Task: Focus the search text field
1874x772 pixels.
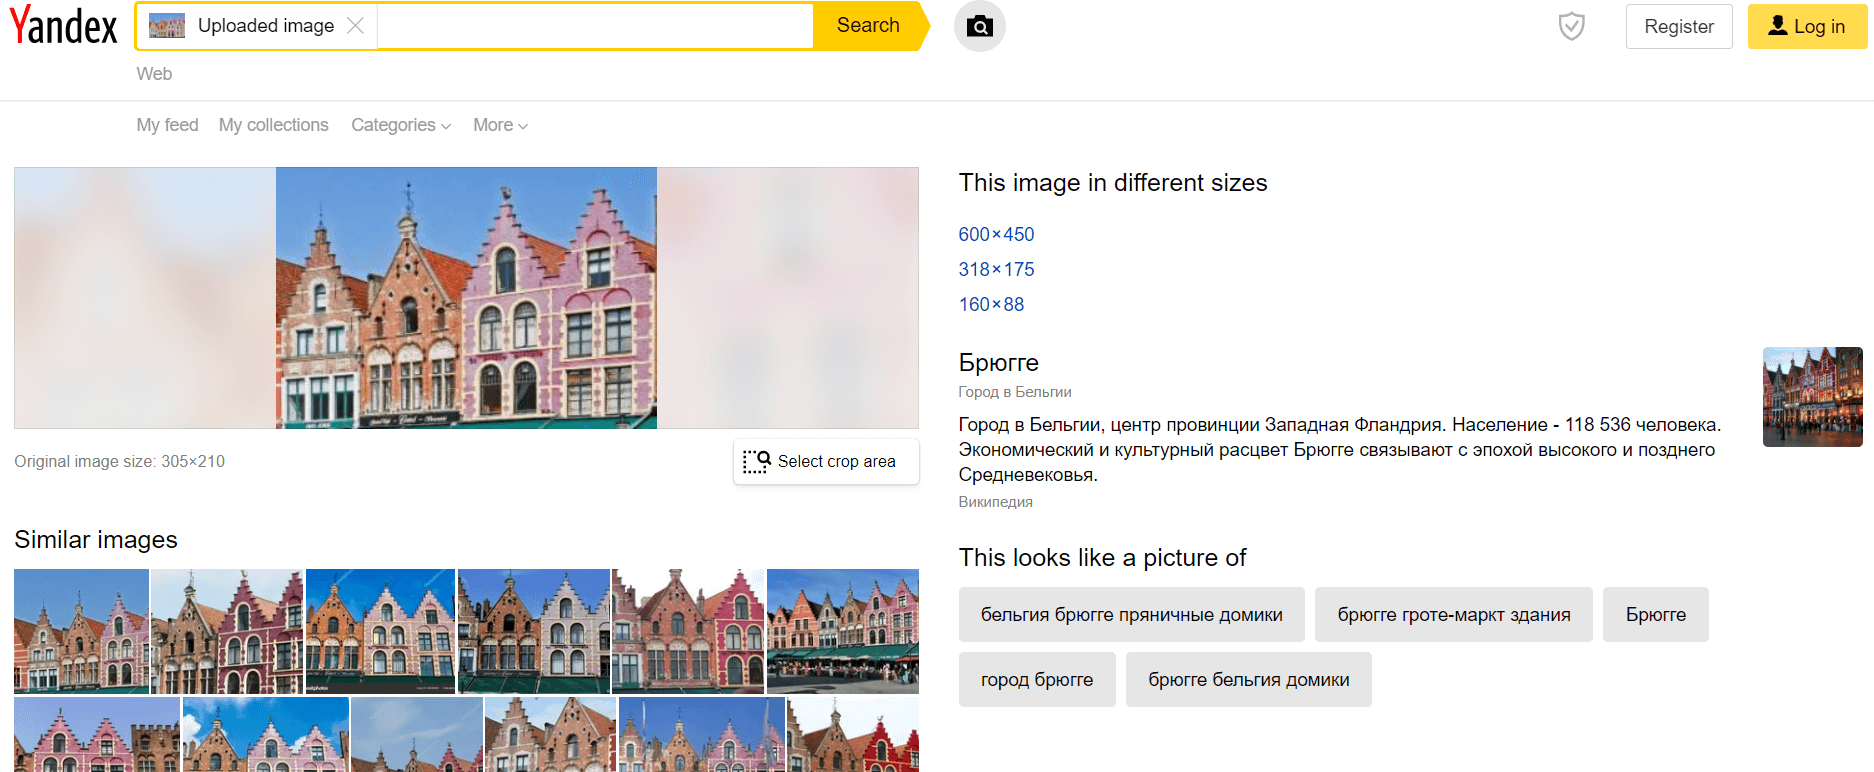Action: pyautogui.click(x=595, y=26)
